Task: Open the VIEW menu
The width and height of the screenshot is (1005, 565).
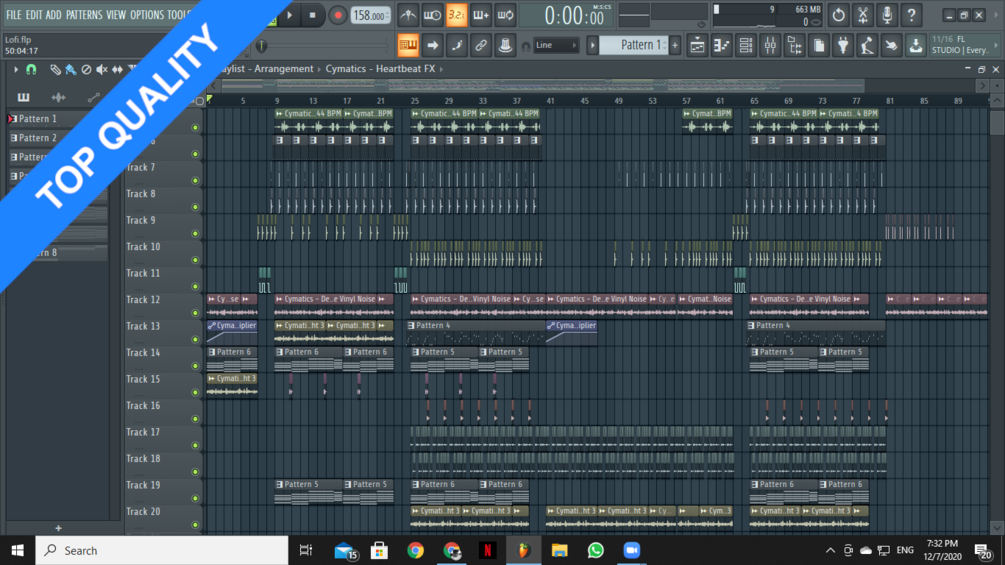Action: click(116, 15)
